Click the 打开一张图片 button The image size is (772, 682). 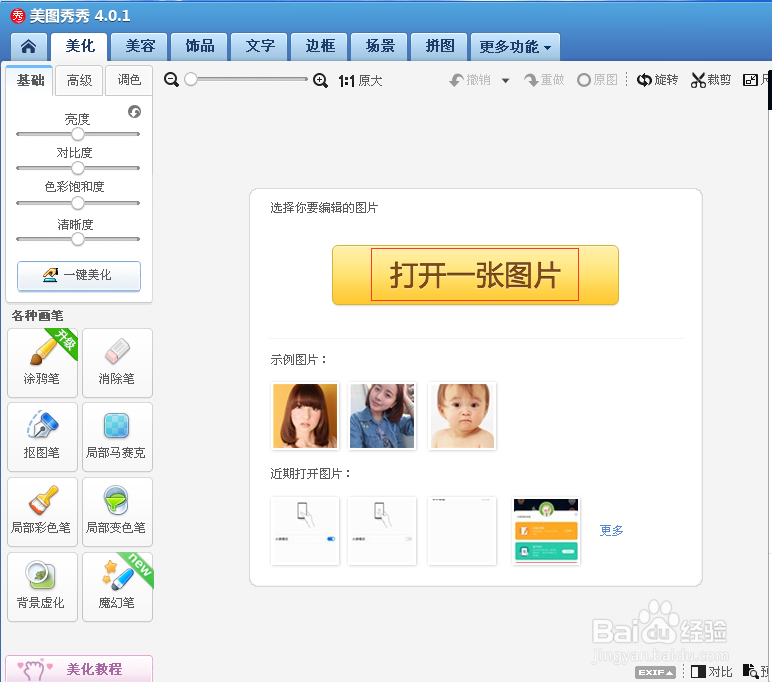475,275
